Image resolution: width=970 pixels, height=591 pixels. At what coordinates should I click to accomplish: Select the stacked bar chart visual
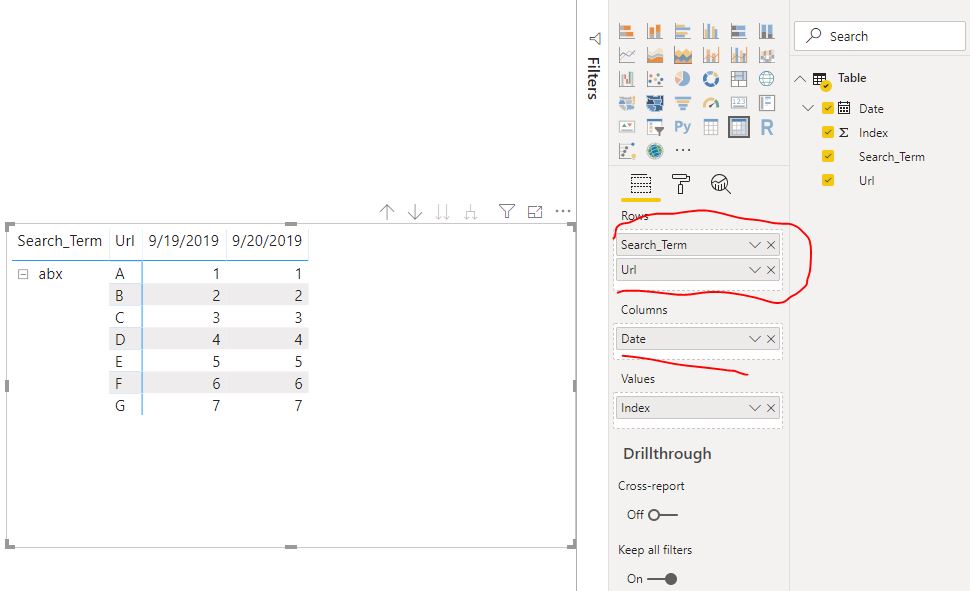click(627, 31)
